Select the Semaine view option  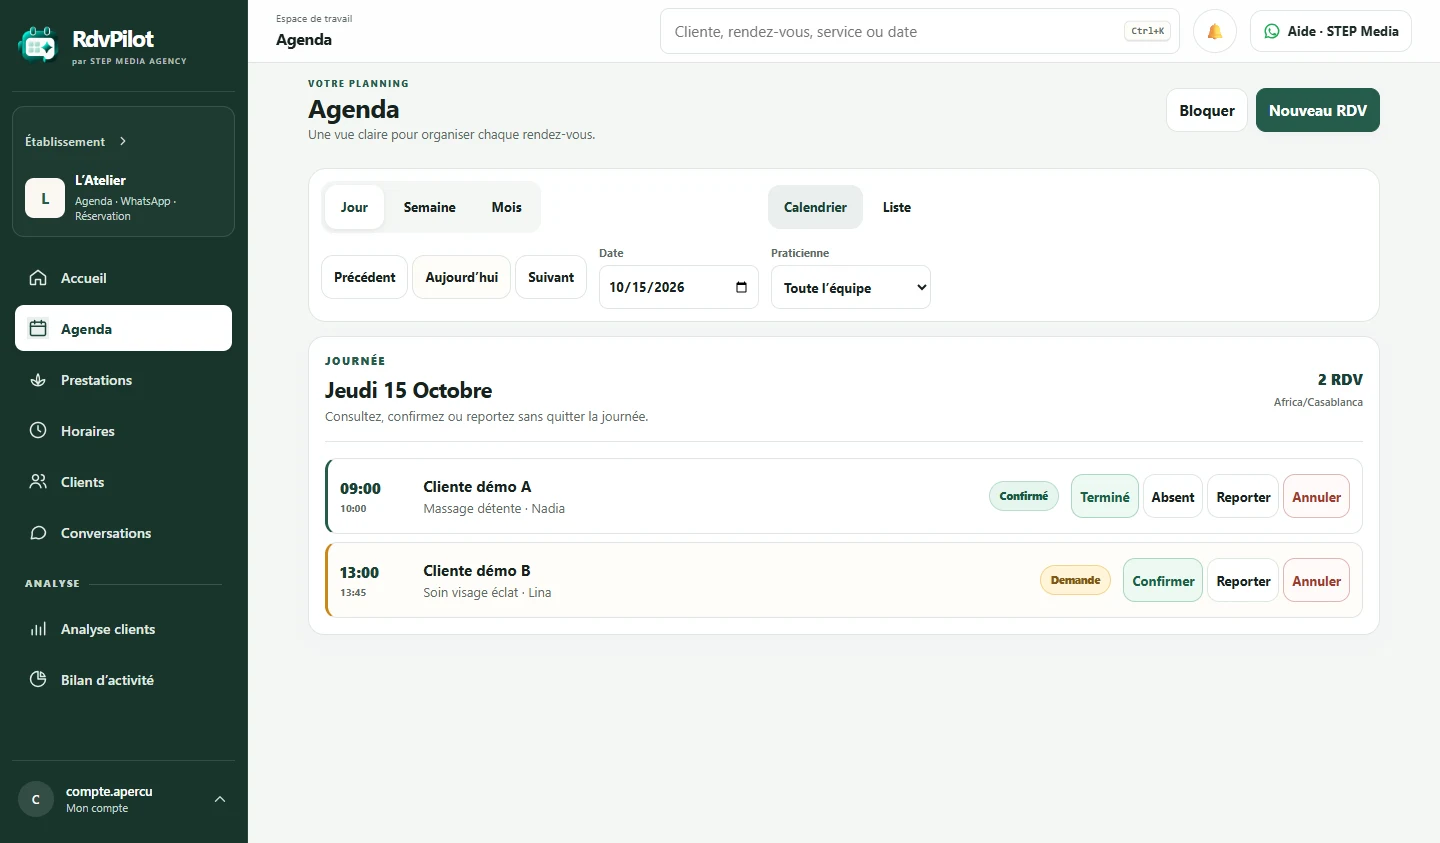(429, 207)
